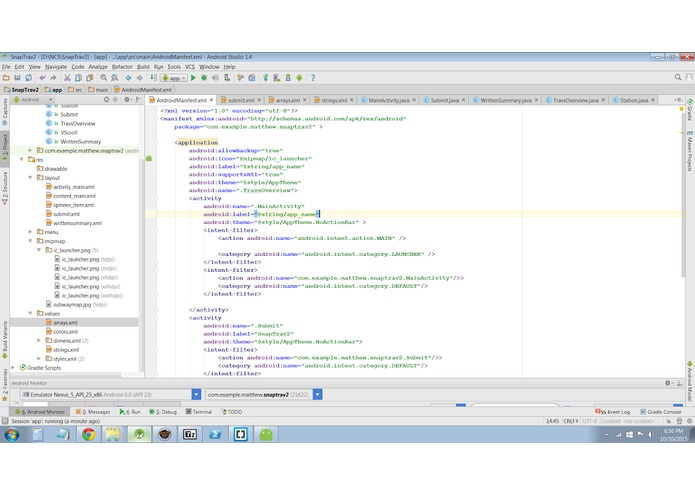Click the green Run app button
This screenshot has height=494, width=695.
pos(193,77)
